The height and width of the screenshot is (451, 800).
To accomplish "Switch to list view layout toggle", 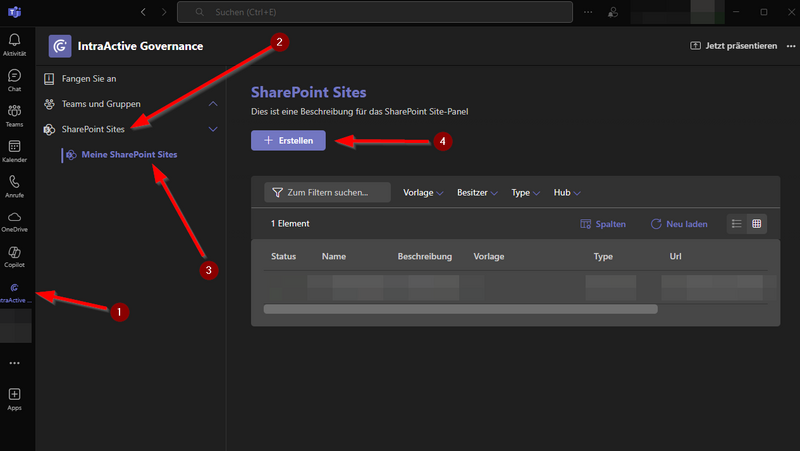I will [x=737, y=224].
